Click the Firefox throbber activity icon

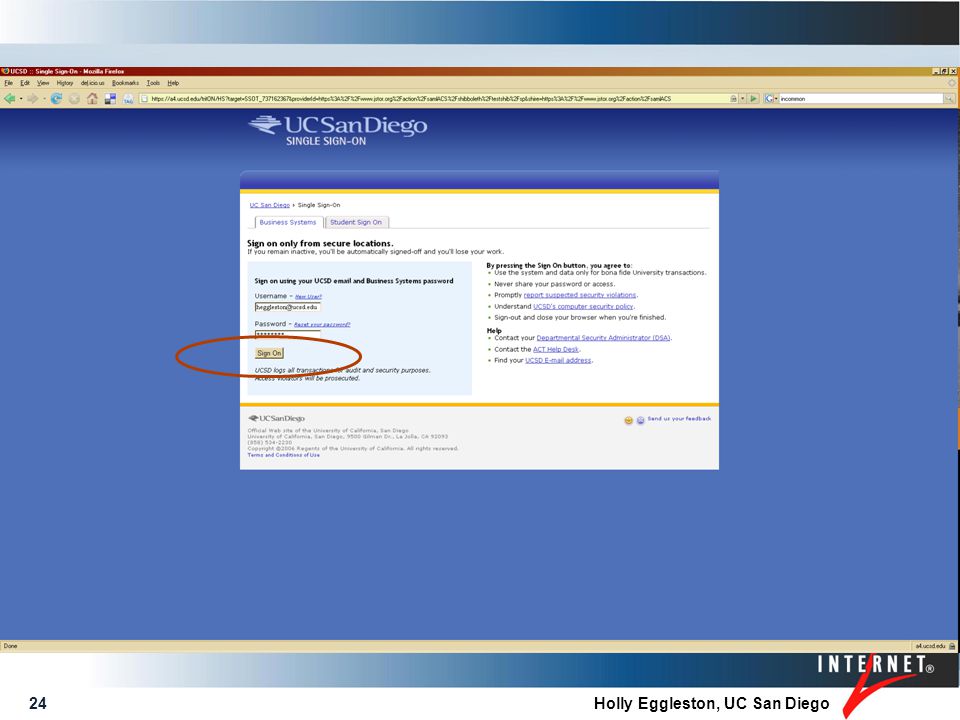pyautogui.click(x=951, y=83)
